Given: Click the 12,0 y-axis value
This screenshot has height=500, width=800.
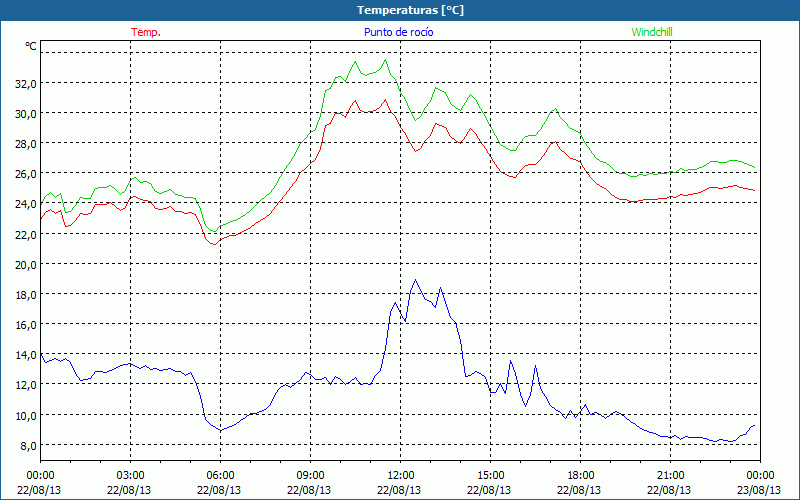Looking at the screenshot, I should [x=26, y=385].
